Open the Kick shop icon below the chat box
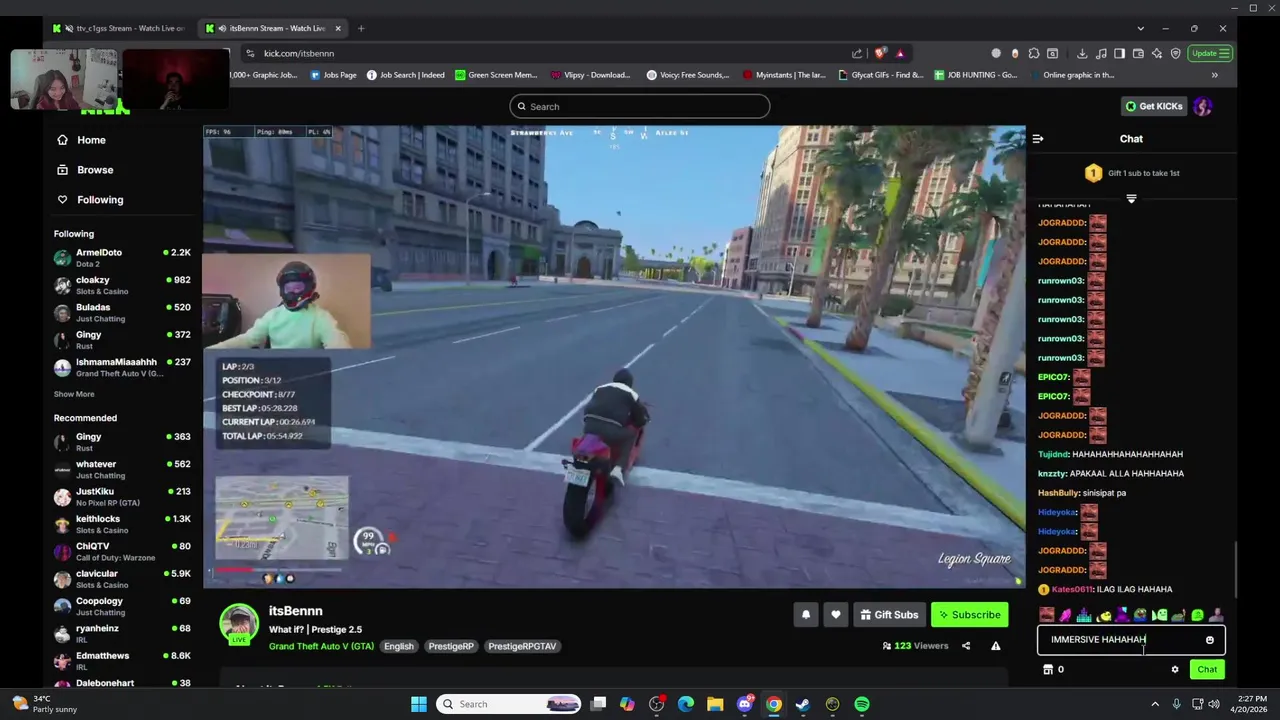This screenshot has height=720, width=1280. tap(1048, 670)
